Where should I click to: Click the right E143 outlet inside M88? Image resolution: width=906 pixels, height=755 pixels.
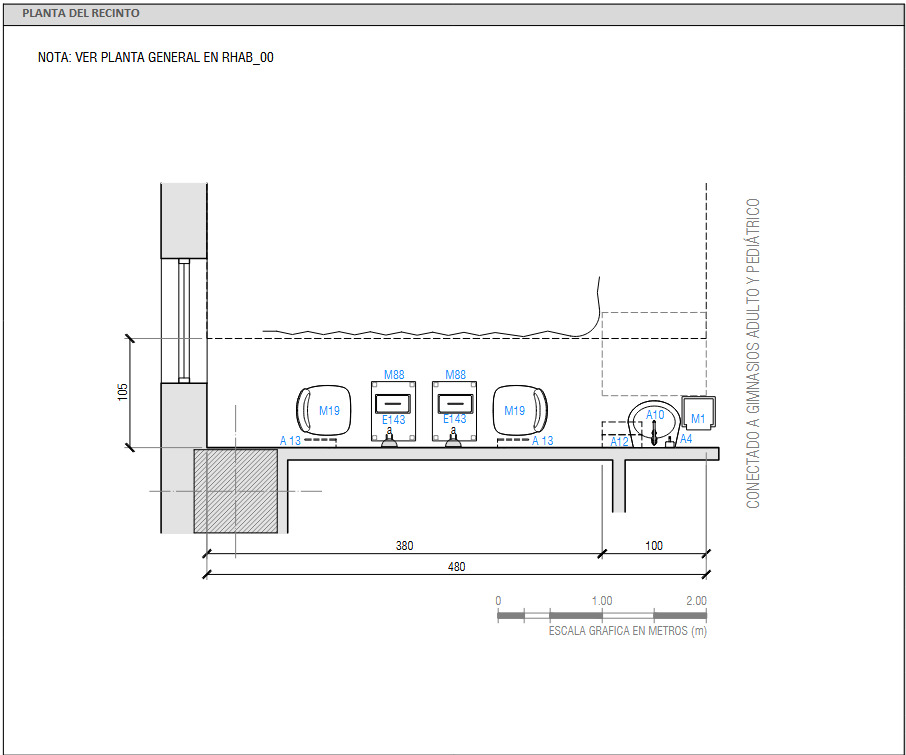pos(456,402)
